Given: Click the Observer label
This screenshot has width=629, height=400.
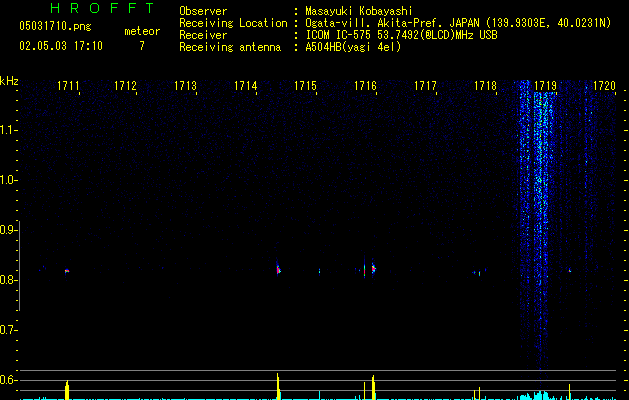Looking at the screenshot, I should (x=203, y=11).
